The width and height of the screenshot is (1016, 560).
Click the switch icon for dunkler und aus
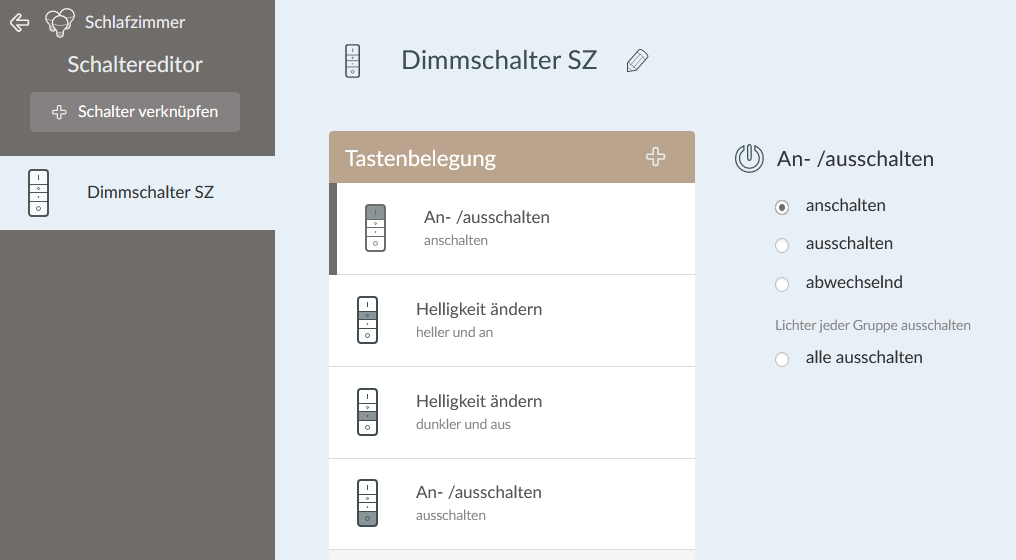pyautogui.click(x=367, y=412)
